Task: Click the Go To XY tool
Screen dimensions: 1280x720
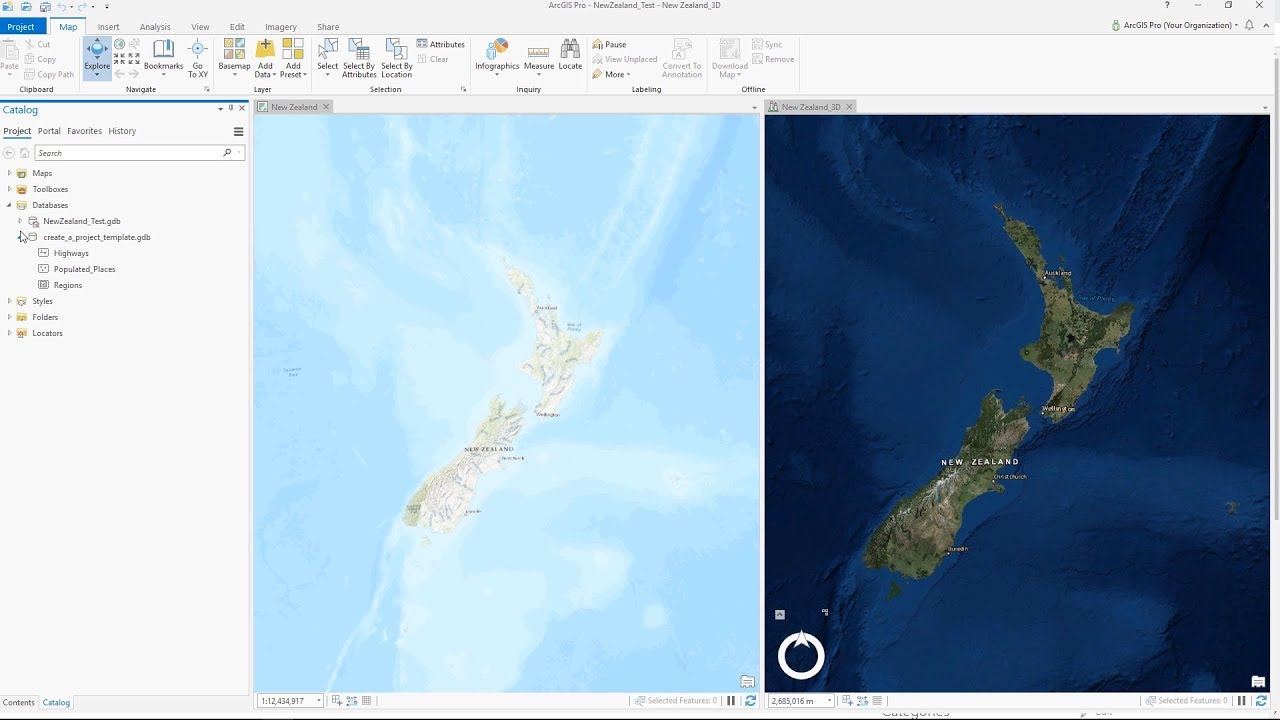Action: click(198, 58)
